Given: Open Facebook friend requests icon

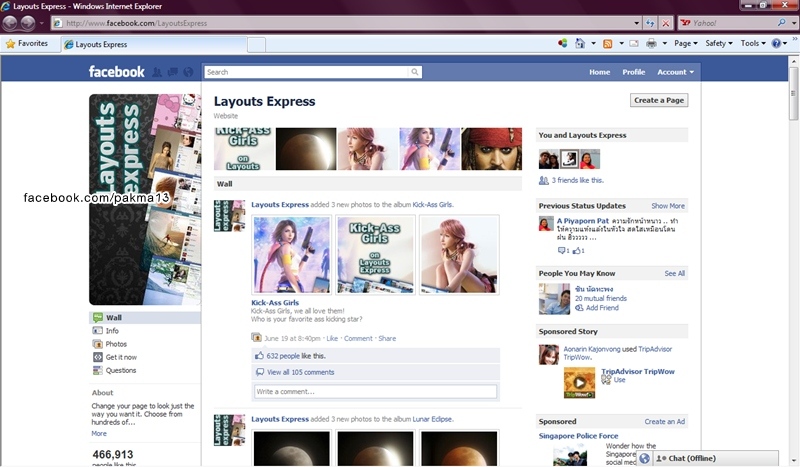Looking at the screenshot, I should (157, 72).
